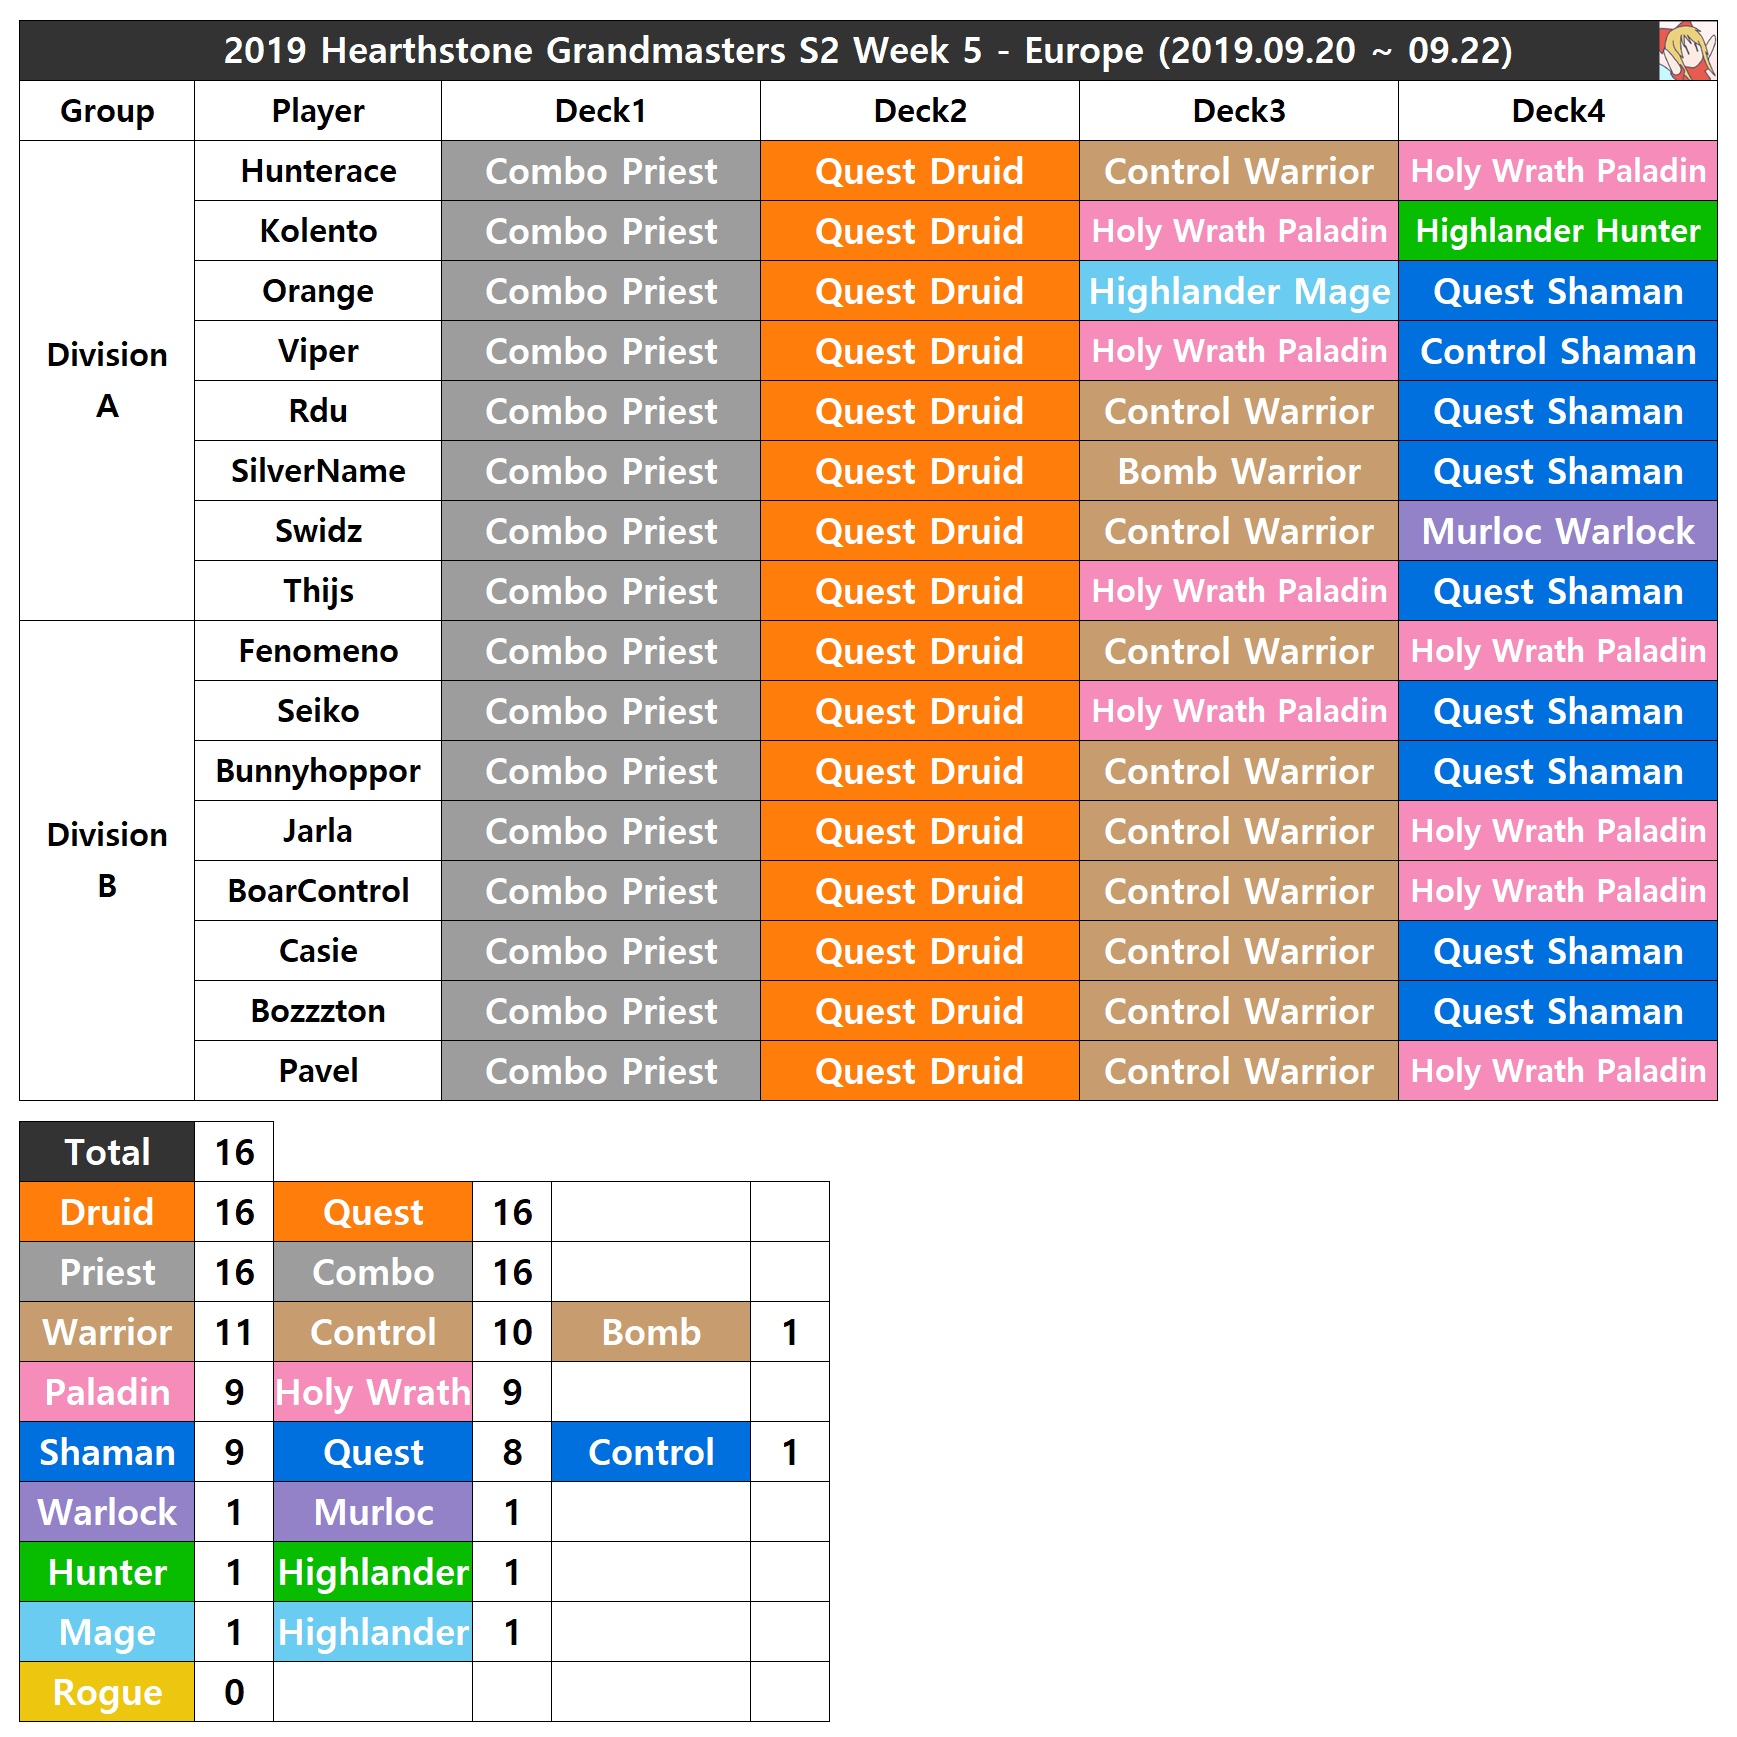Image resolution: width=1737 pixels, height=1737 pixels.
Task: Click SilverName's Bomb Warrior deck cell
Action: (x=1238, y=471)
